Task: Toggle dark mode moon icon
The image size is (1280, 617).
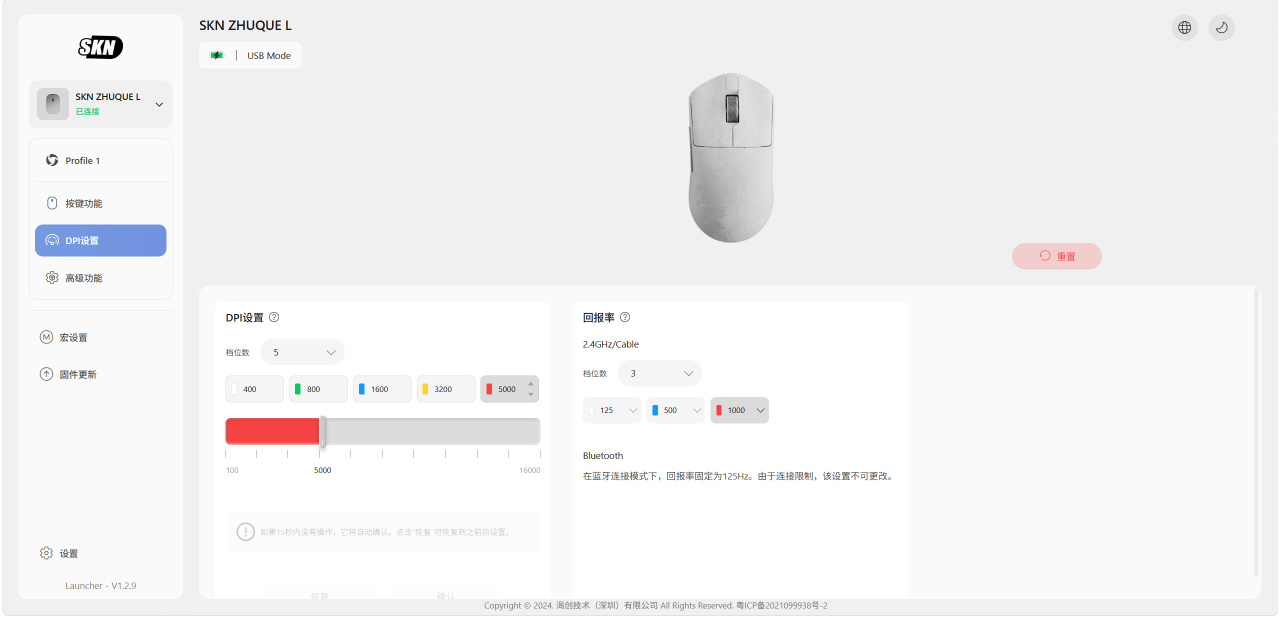Action: point(1221,28)
